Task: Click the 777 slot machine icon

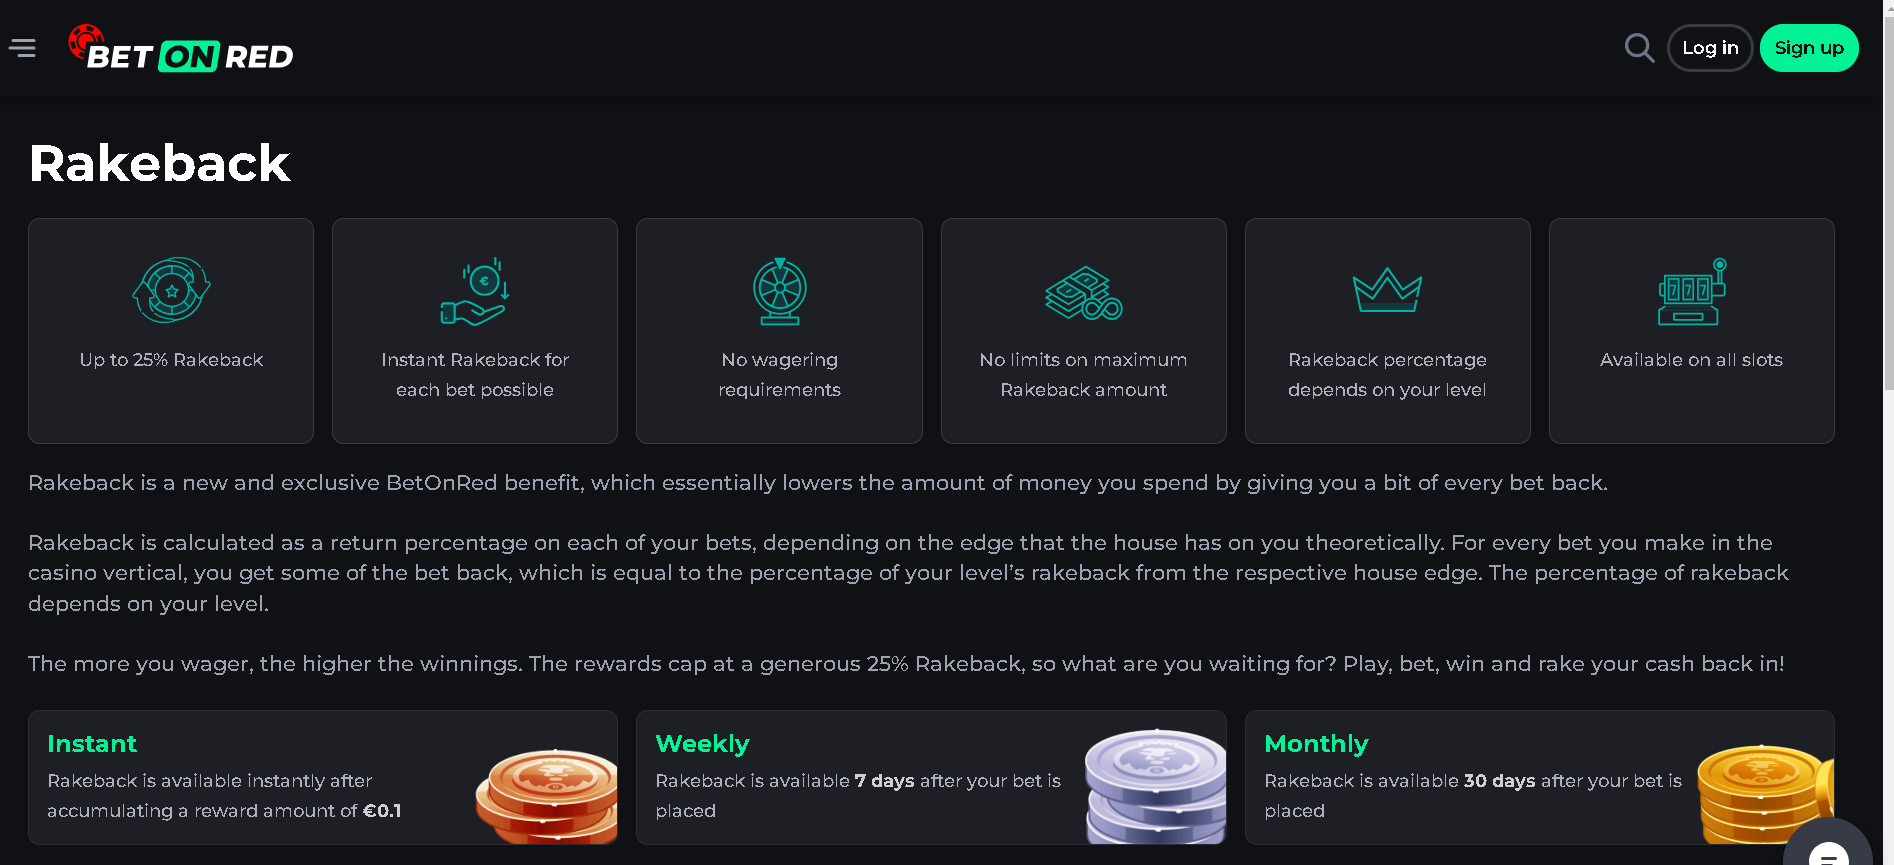Action: pos(1691,292)
